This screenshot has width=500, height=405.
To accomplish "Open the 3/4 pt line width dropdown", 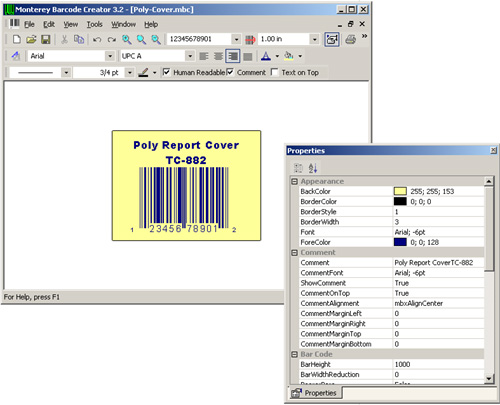I will click(130, 72).
